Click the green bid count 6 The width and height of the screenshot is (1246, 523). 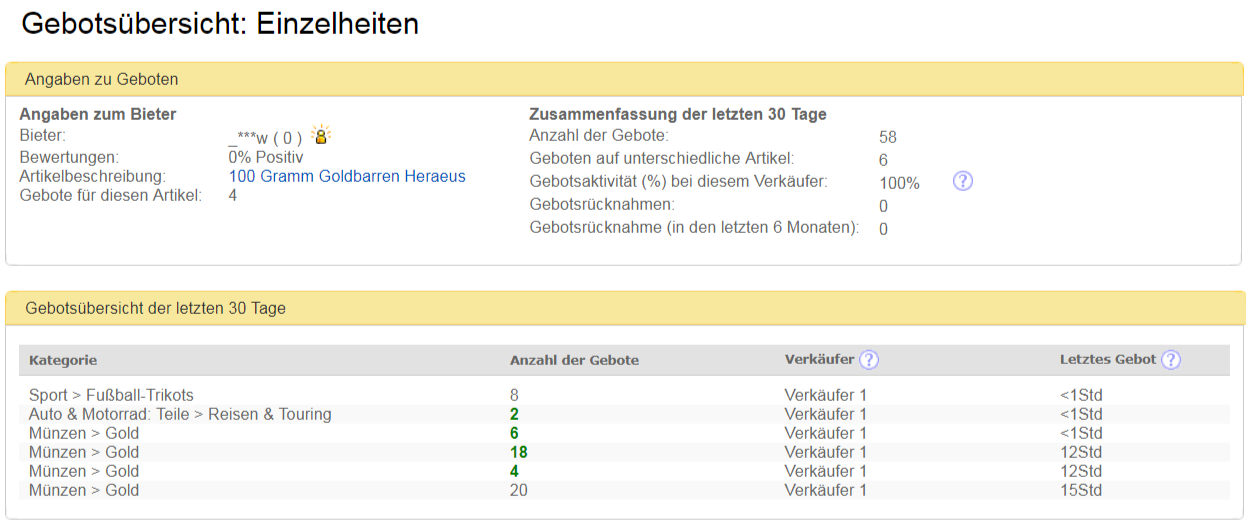[x=514, y=433]
